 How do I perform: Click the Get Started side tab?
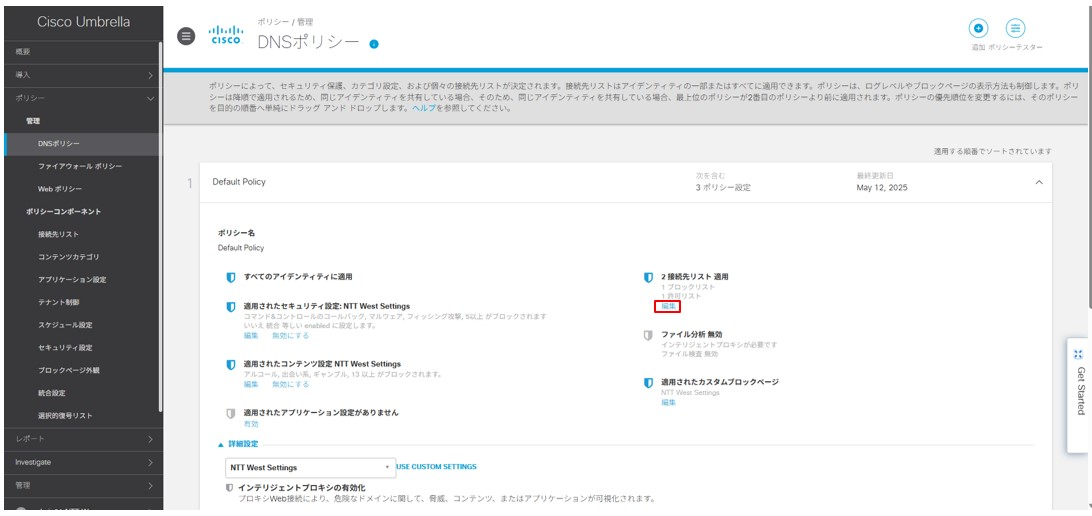(1079, 395)
